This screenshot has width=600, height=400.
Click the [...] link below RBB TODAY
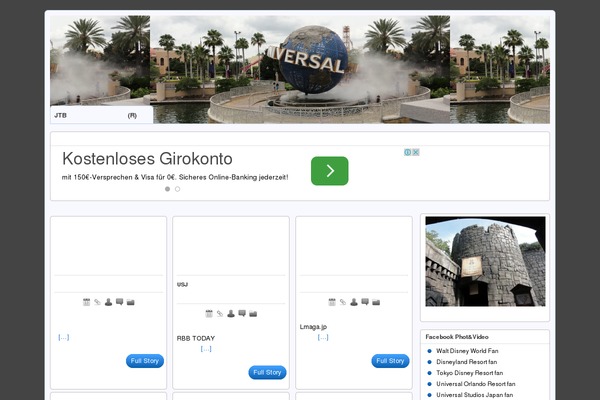coord(206,349)
